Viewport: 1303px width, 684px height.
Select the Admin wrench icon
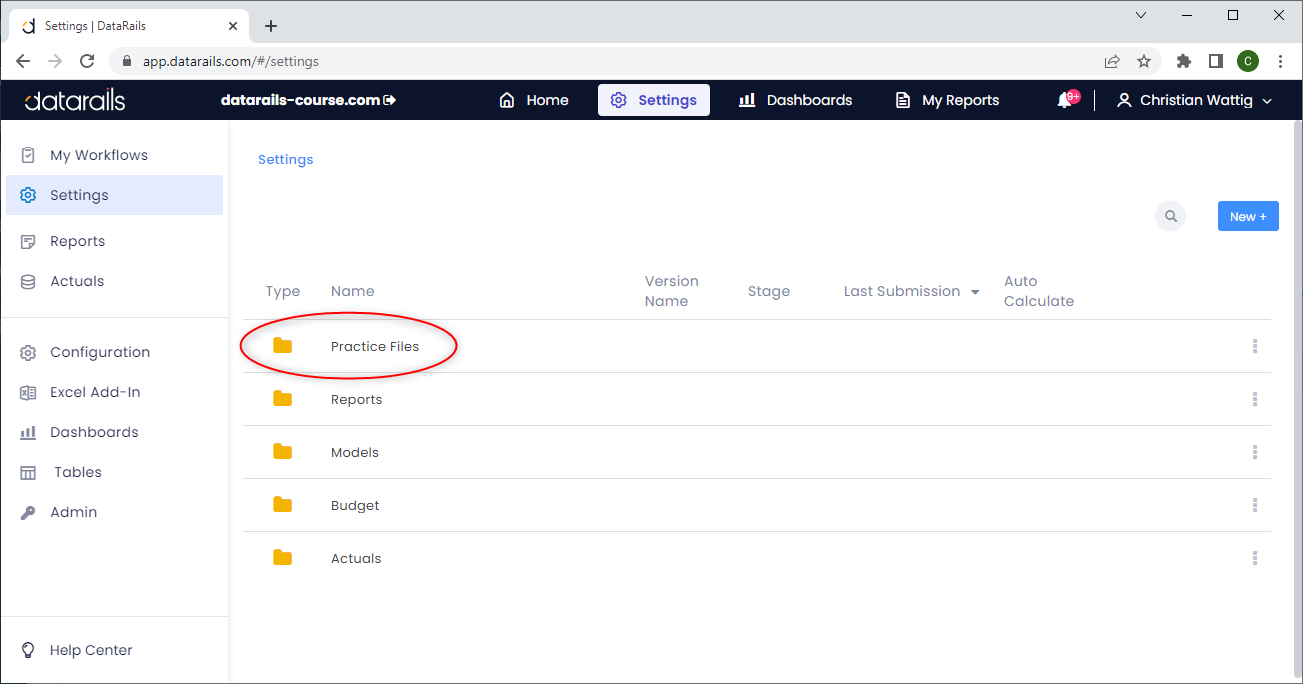coord(28,512)
